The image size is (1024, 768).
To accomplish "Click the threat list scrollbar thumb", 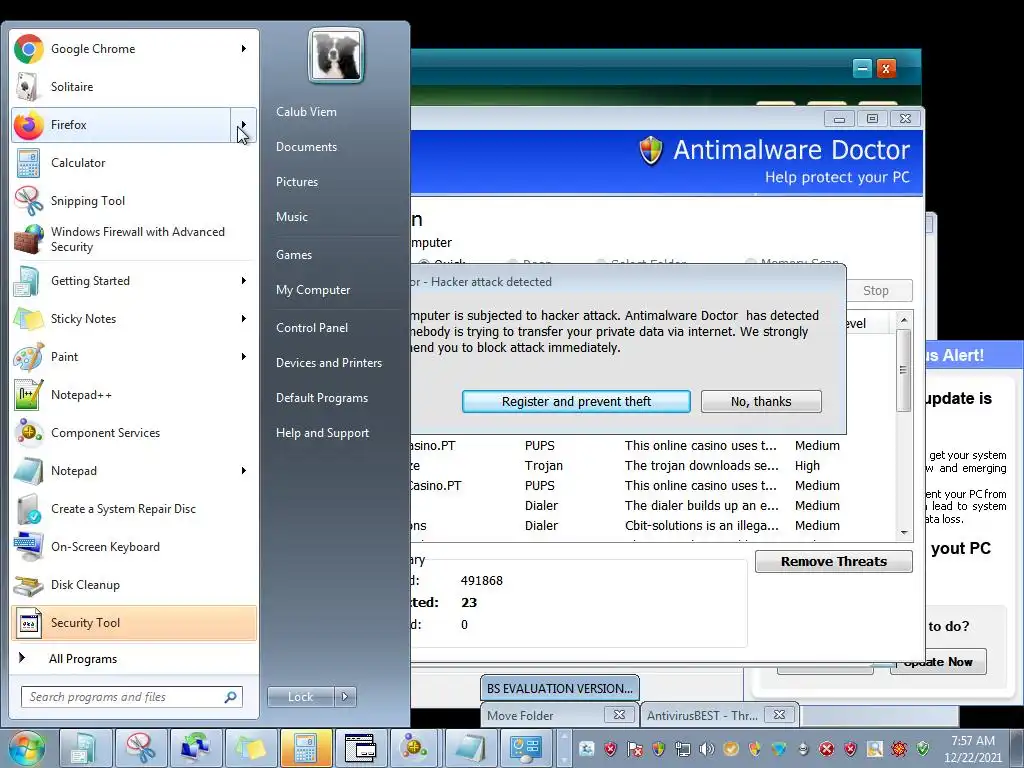I will point(904,370).
